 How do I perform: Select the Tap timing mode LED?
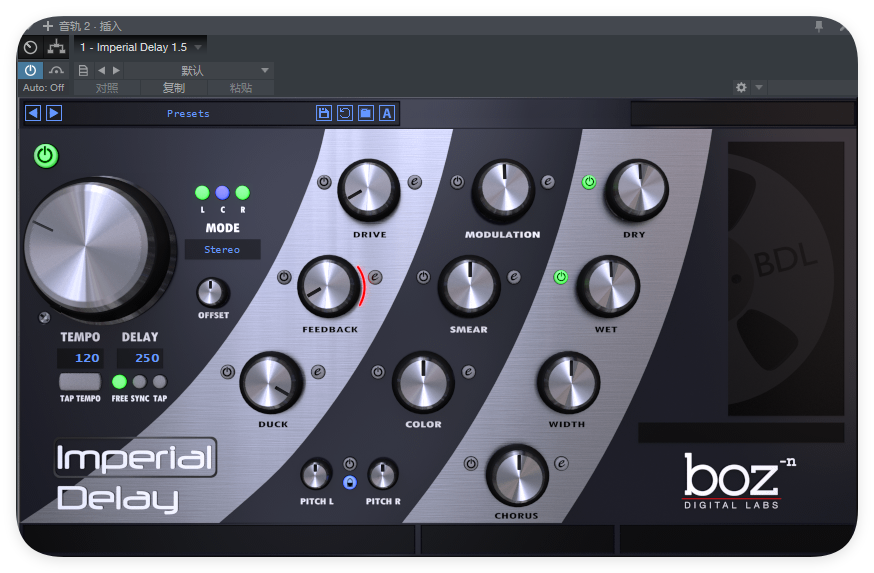click(x=159, y=382)
